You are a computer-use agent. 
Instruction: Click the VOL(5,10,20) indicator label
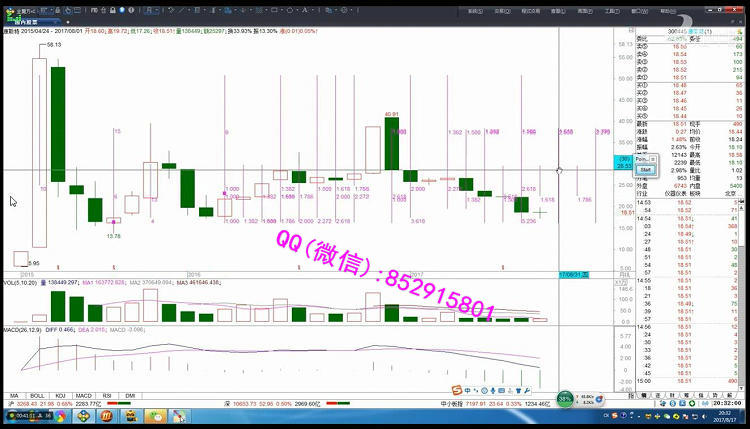tap(22, 283)
